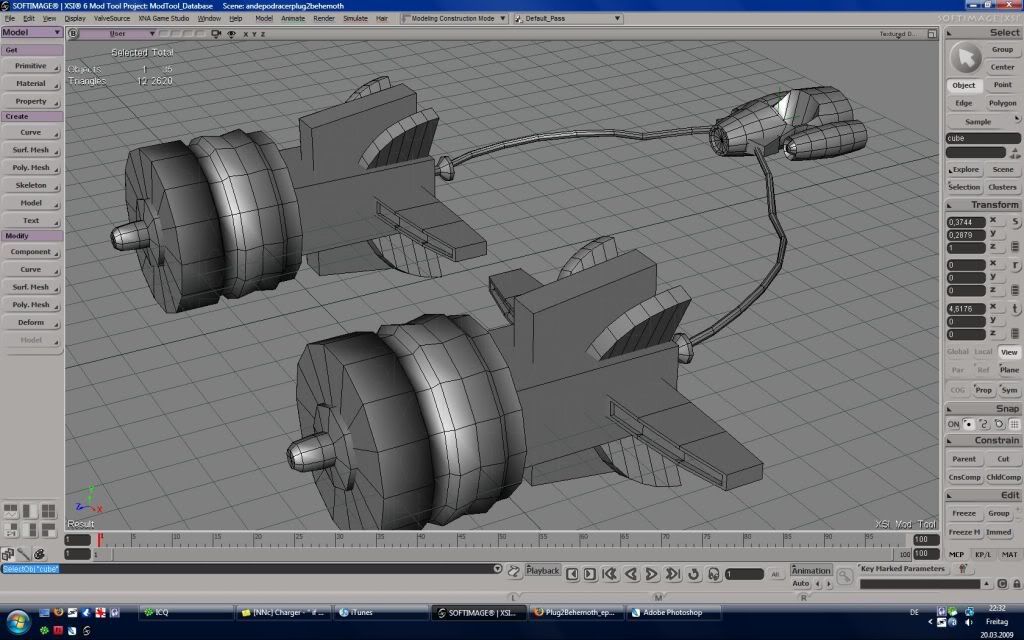The image size is (1024, 640).
Task: Toggle the point snap target icon
Action: (x=968, y=424)
